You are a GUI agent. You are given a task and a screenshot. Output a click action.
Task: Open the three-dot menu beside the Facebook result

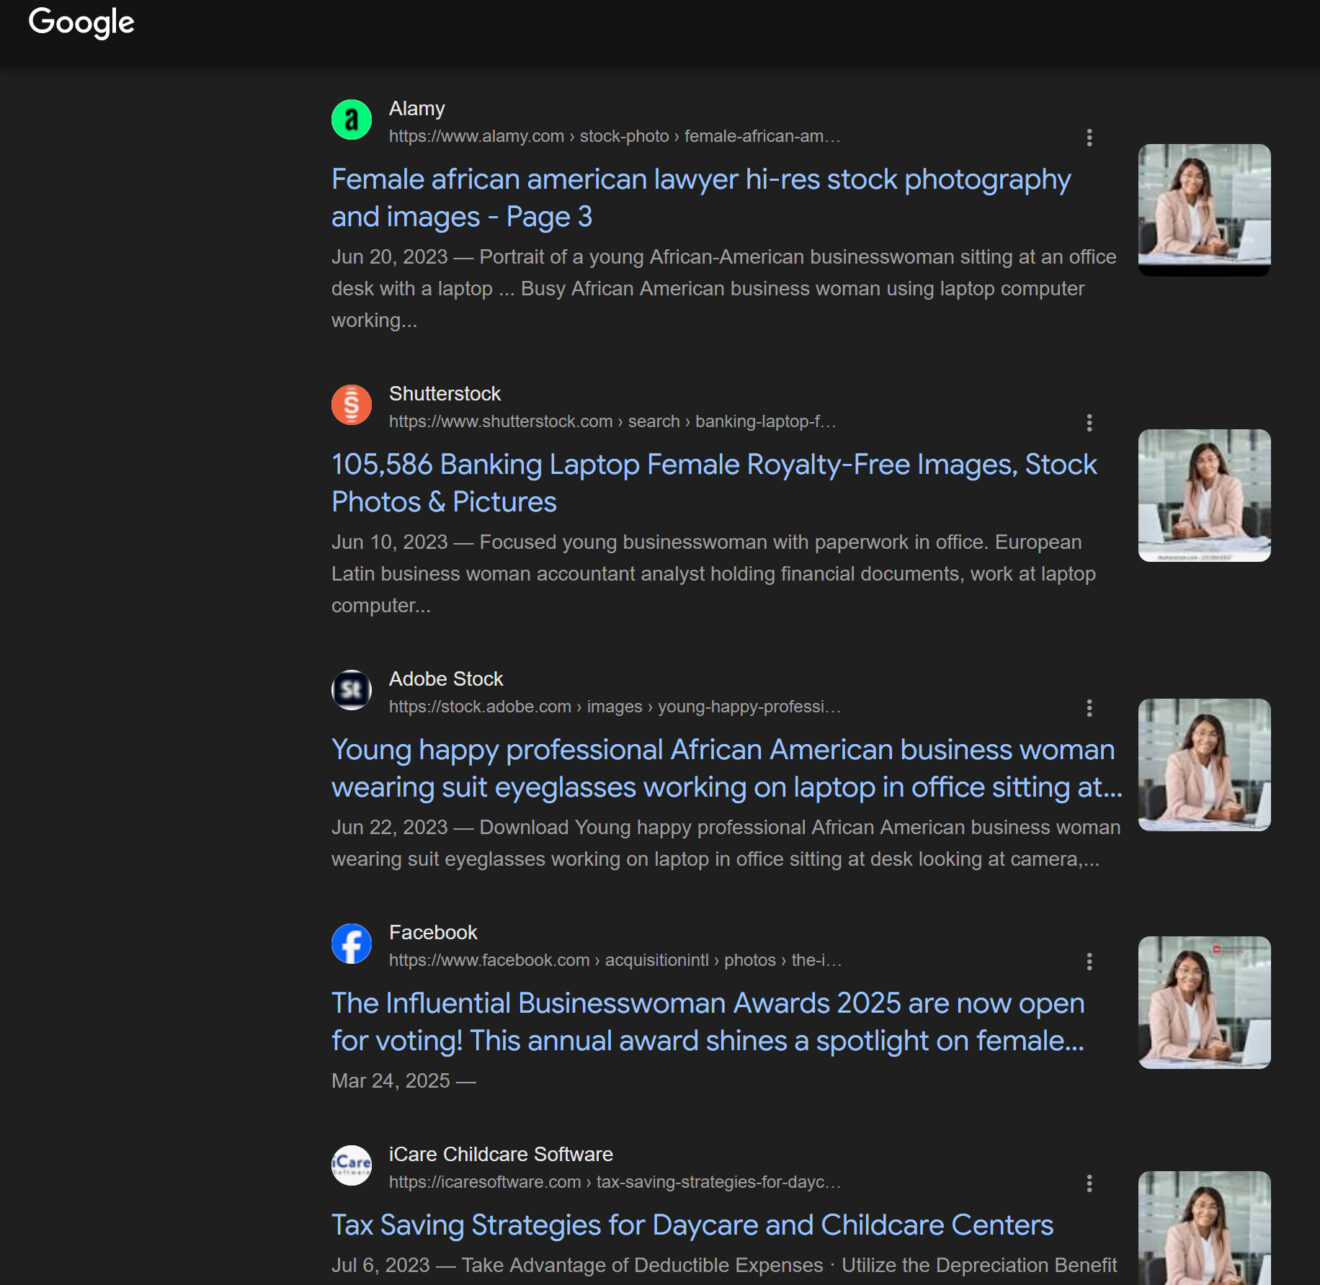[x=1089, y=962]
